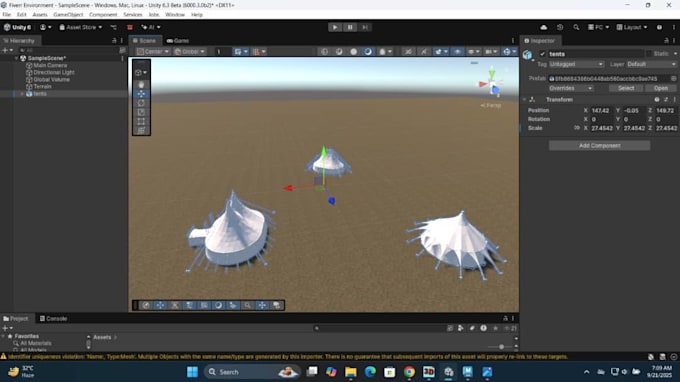This screenshot has height=382, width=680.
Task: Select the Rotate tool
Action: [141, 103]
